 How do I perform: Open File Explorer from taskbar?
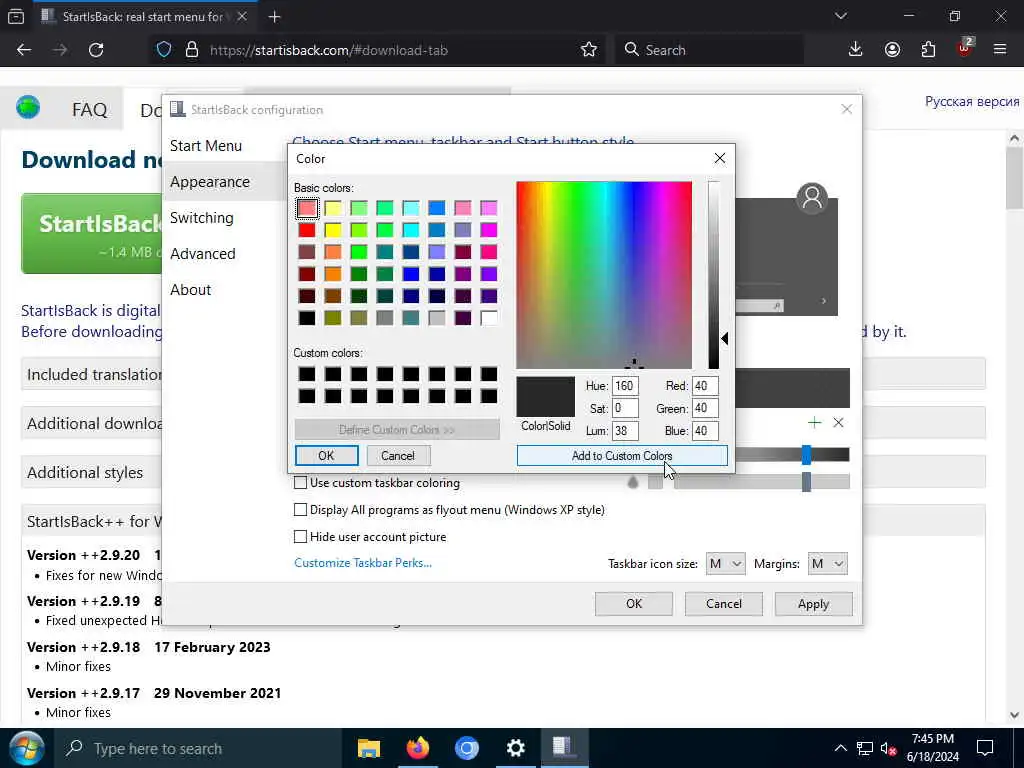tap(369, 748)
